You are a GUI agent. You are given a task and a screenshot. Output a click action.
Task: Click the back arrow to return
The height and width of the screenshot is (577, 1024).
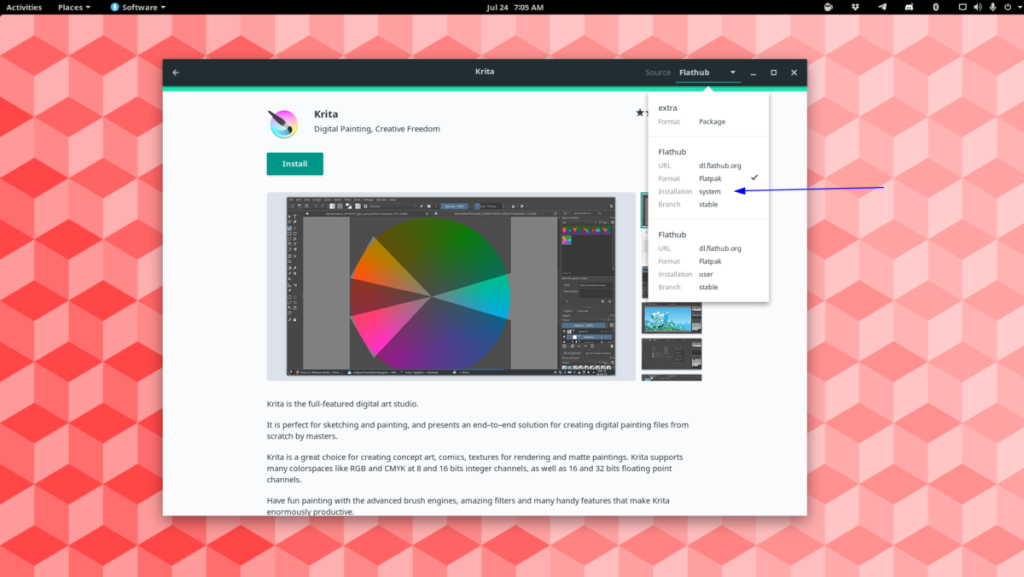click(176, 71)
